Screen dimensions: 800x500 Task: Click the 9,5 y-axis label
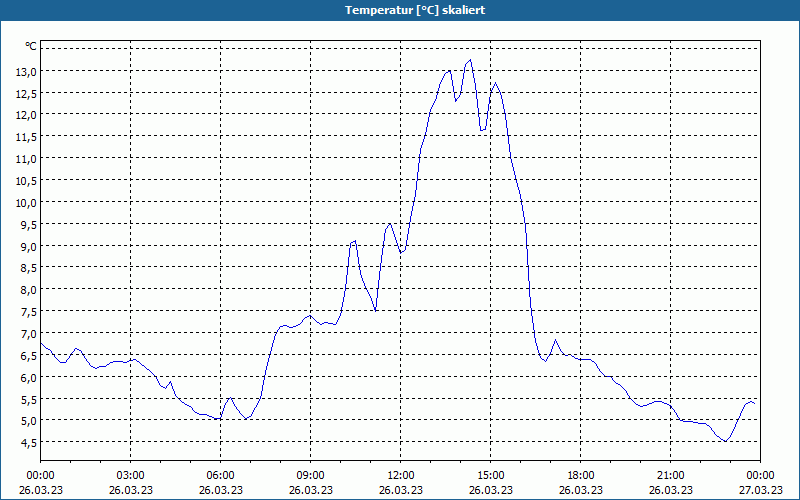[x=29, y=225]
